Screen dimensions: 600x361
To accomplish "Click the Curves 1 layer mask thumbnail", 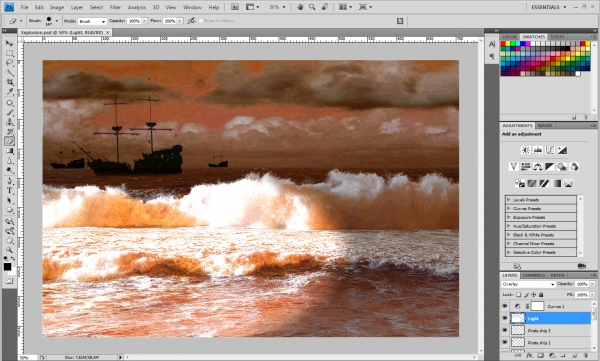I will [x=537, y=306].
